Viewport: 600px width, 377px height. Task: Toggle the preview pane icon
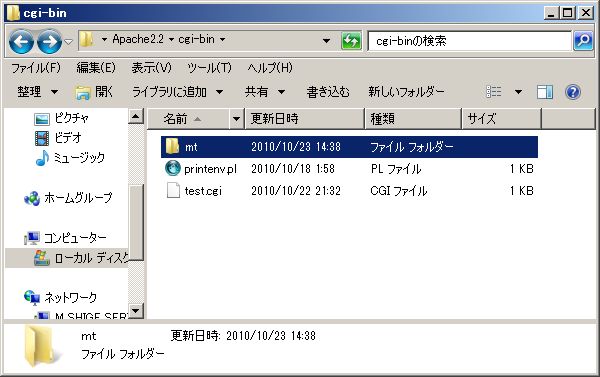pos(545,92)
